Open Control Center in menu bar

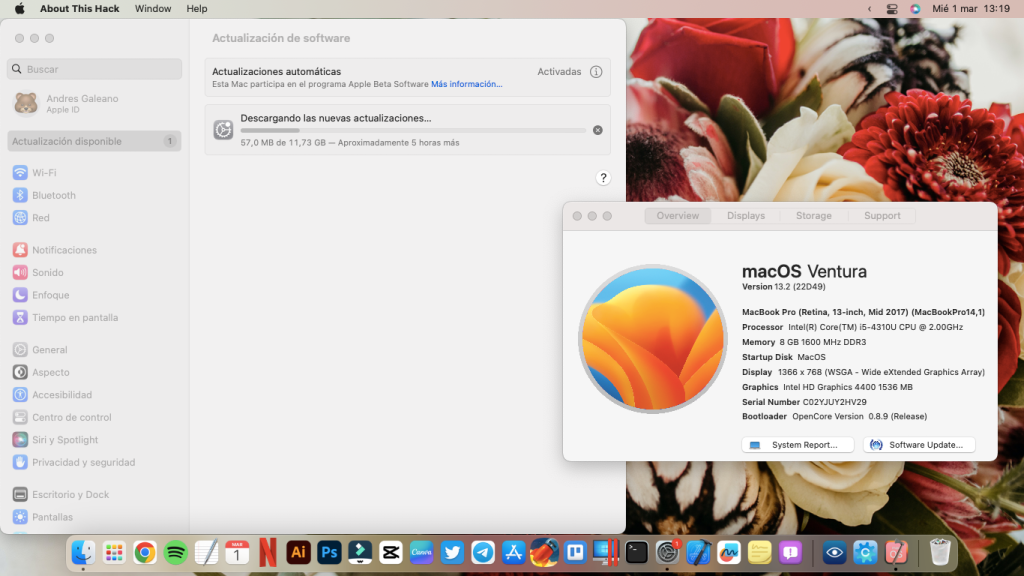tap(893, 8)
